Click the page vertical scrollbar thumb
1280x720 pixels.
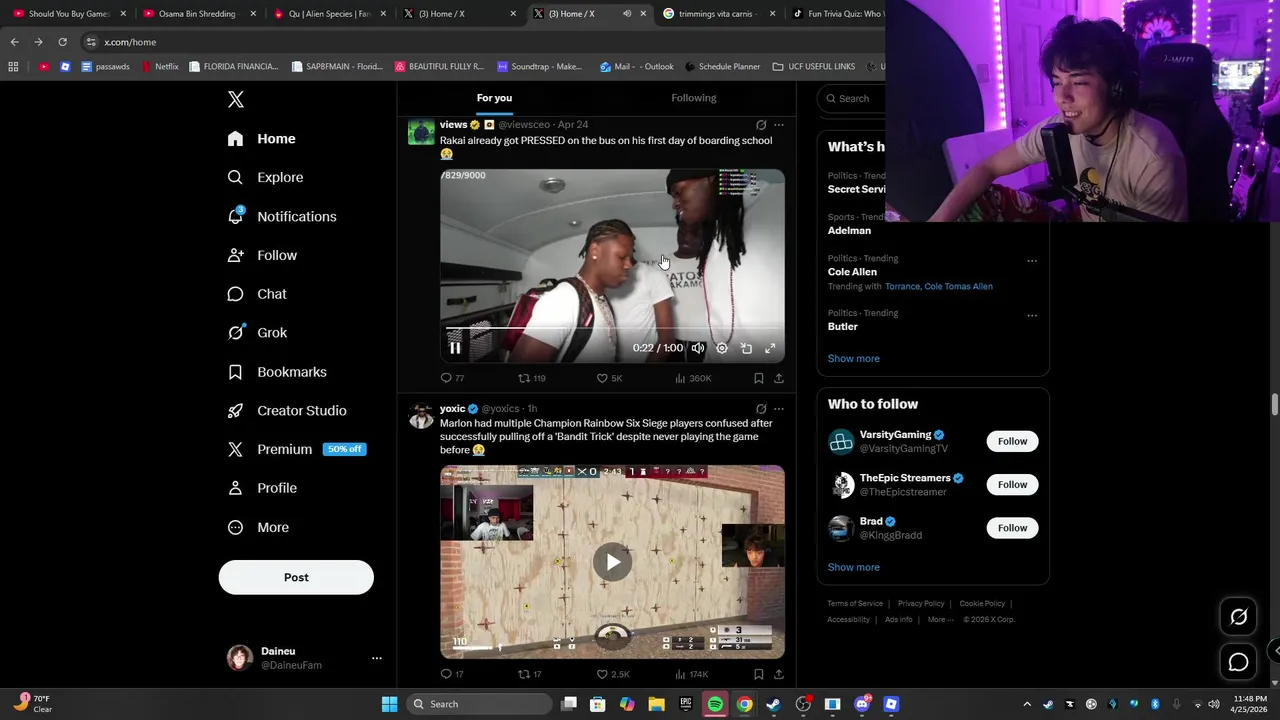coord(1274,404)
